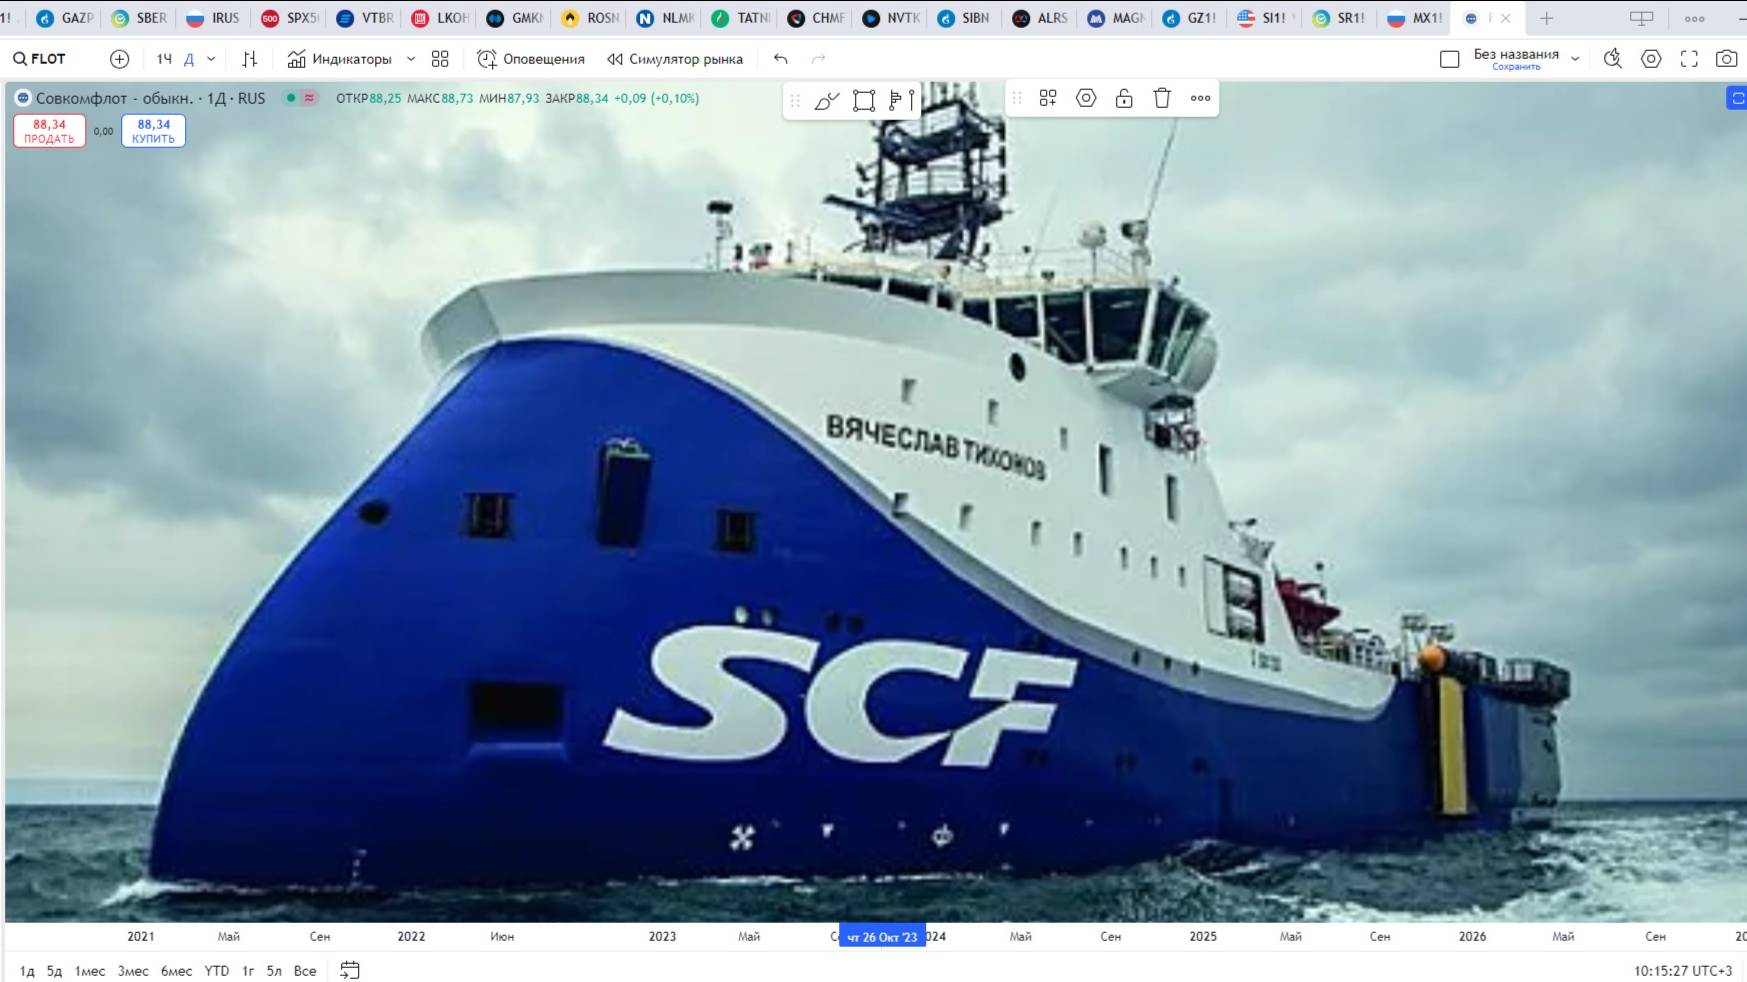
Task: Delete the drawing with trash icon
Action: (x=1162, y=98)
